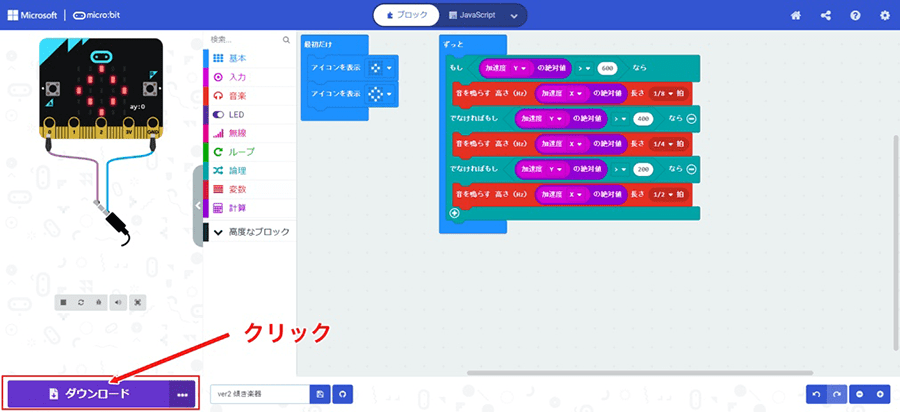This screenshot has height=412, width=900.
Task: Change axis X dropdown in the 1/8 tone block
Action: point(576,94)
